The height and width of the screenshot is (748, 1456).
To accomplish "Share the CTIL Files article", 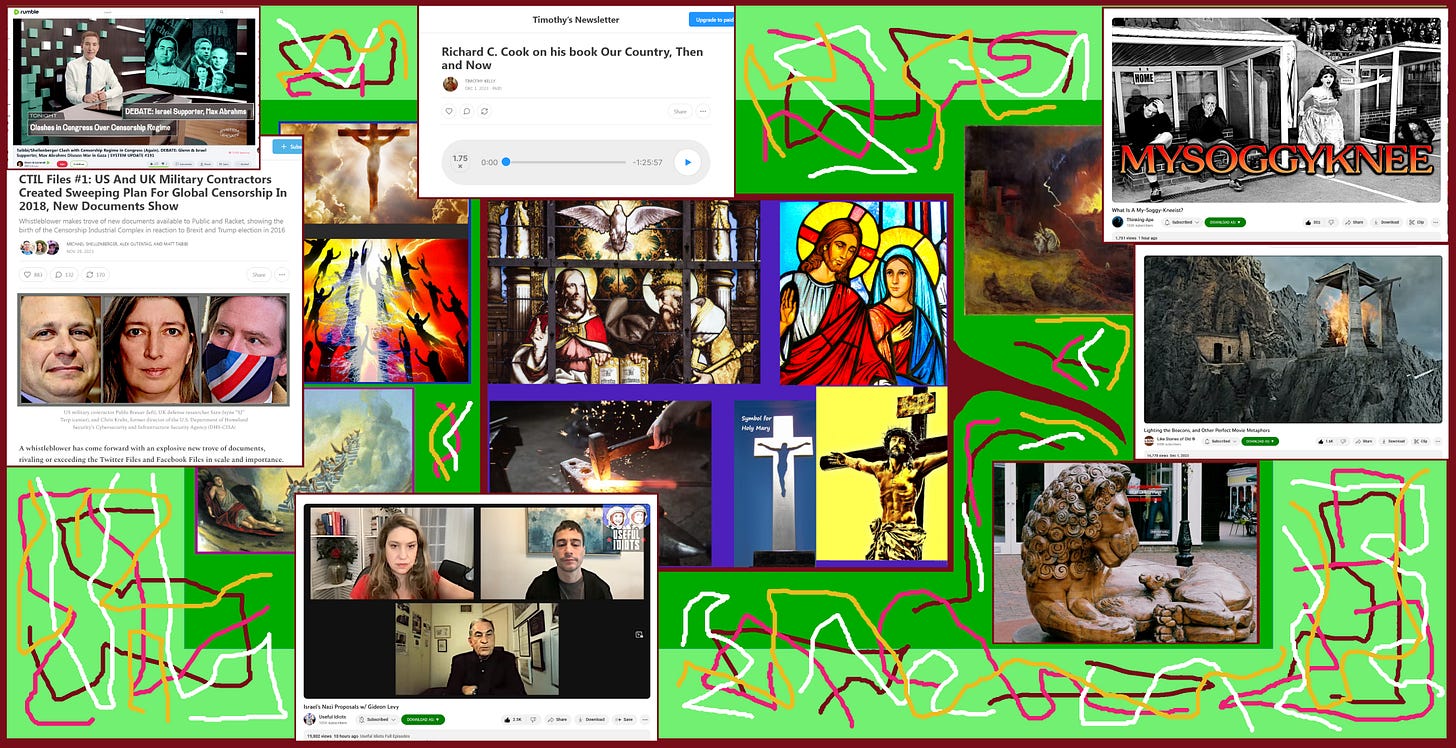I will [259, 274].
